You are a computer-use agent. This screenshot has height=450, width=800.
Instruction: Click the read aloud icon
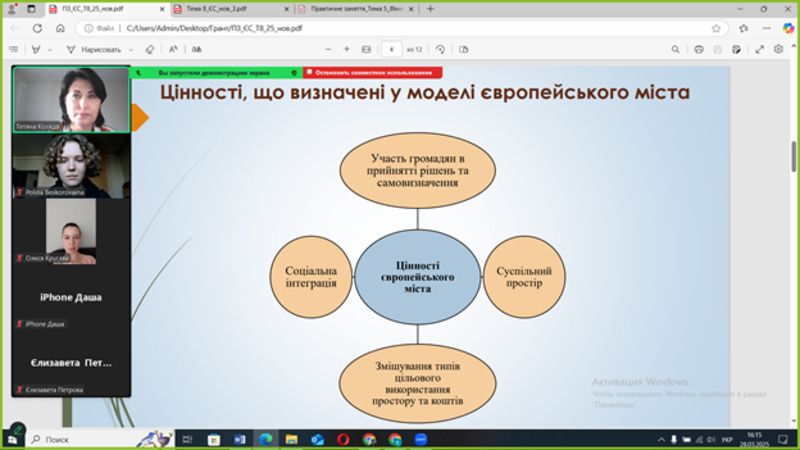(173, 49)
